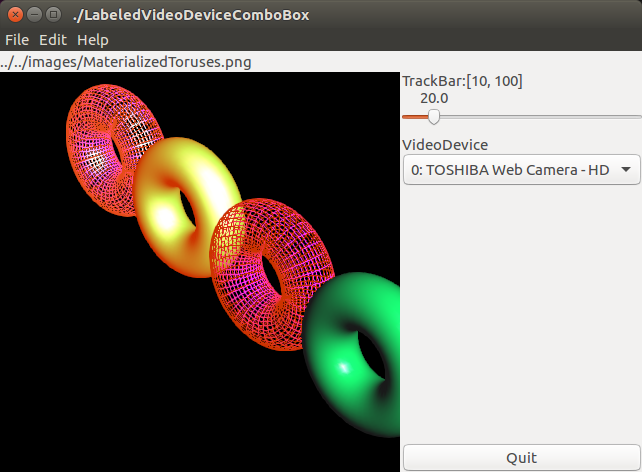Click the 20.0 trackbar value text
The width and height of the screenshot is (642, 472).
click(434, 98)
